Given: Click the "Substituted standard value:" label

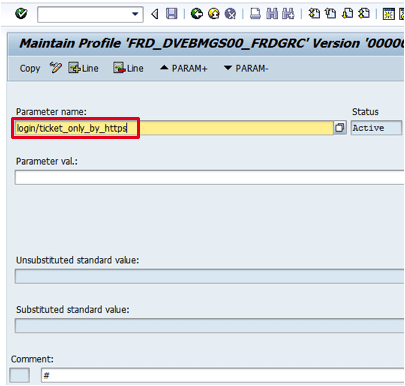Looking at the screenshot, I should click(73, 310).
